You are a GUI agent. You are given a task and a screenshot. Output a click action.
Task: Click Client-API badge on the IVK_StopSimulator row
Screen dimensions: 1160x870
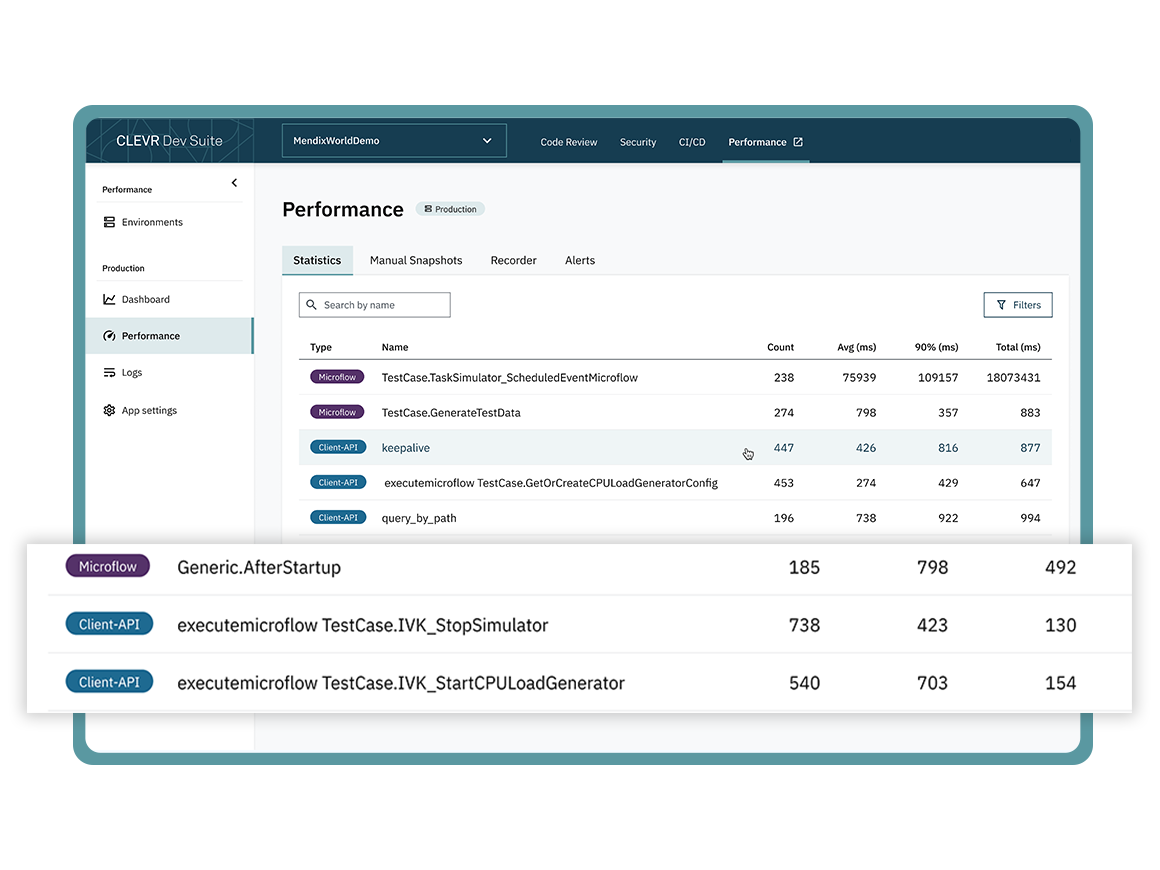109,624
